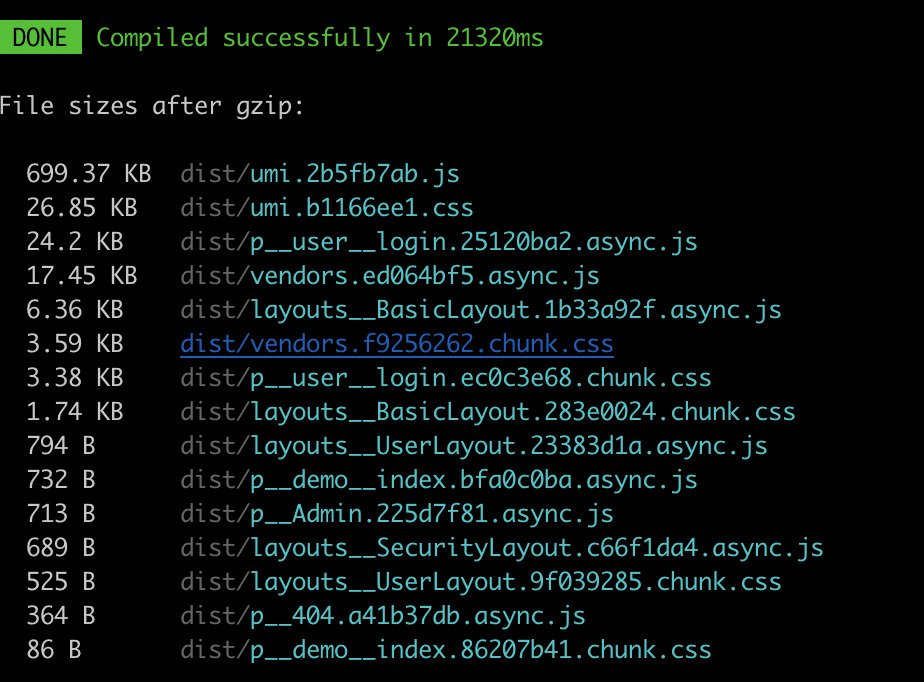Open the p__Admin.225d7f81.async.js file path
924x682 pixels.
[x=397, y=514]
